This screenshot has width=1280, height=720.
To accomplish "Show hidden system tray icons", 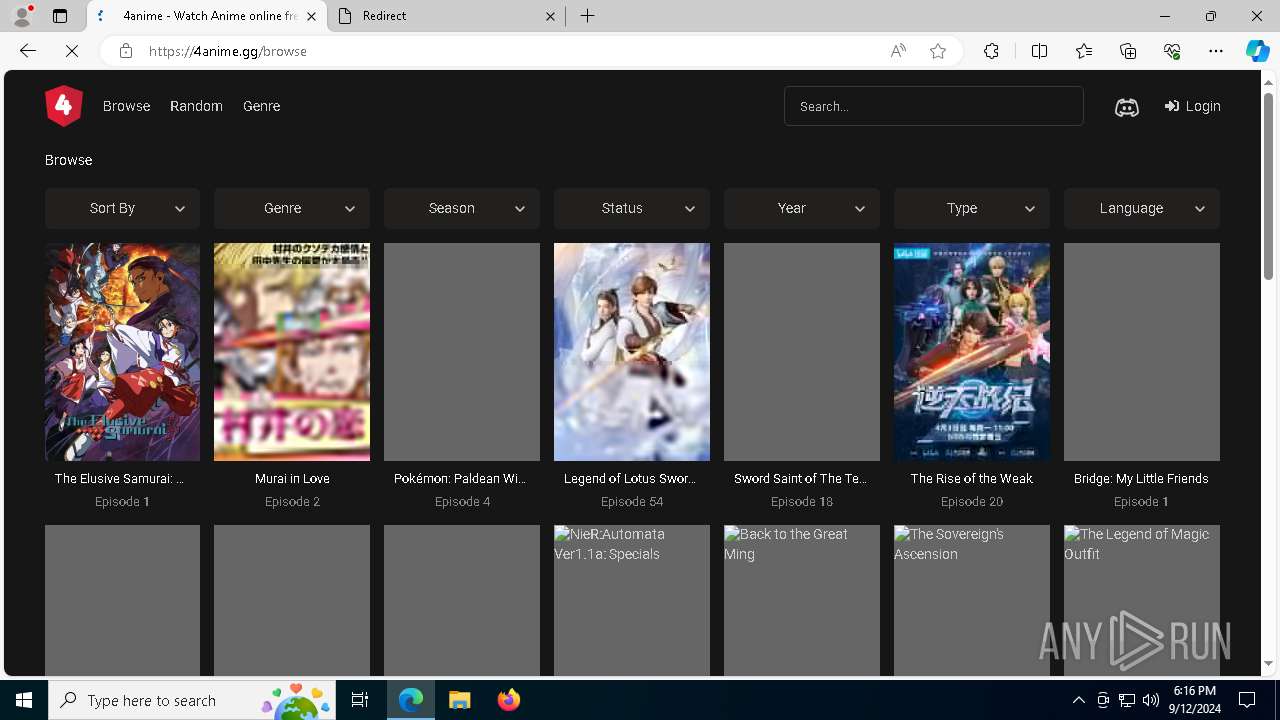I will tap(1078, 700).
